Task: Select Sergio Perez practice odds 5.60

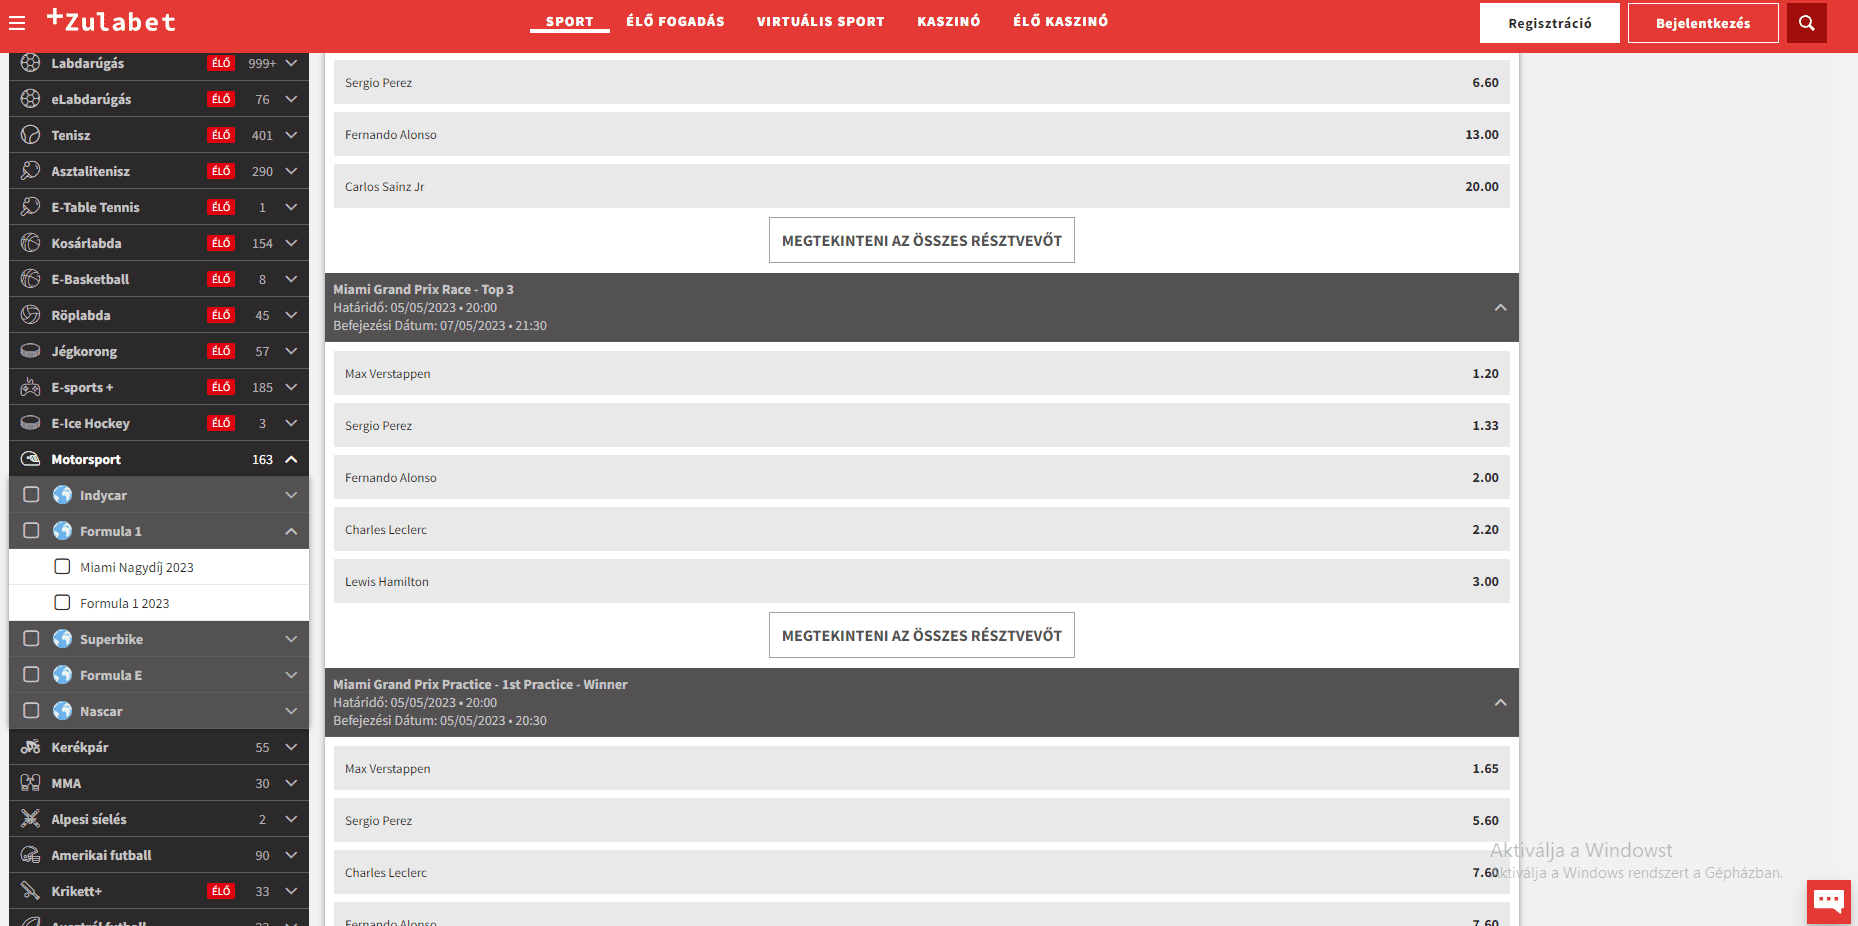Action: (921, 820)
